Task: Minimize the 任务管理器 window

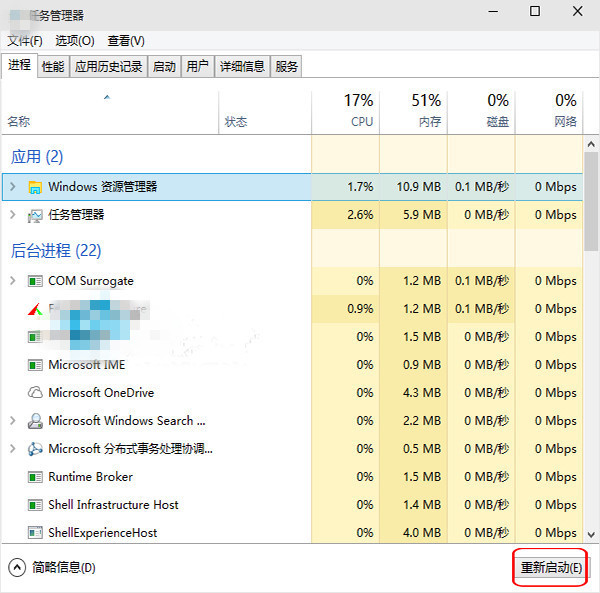Action: (x=493, y=11)
